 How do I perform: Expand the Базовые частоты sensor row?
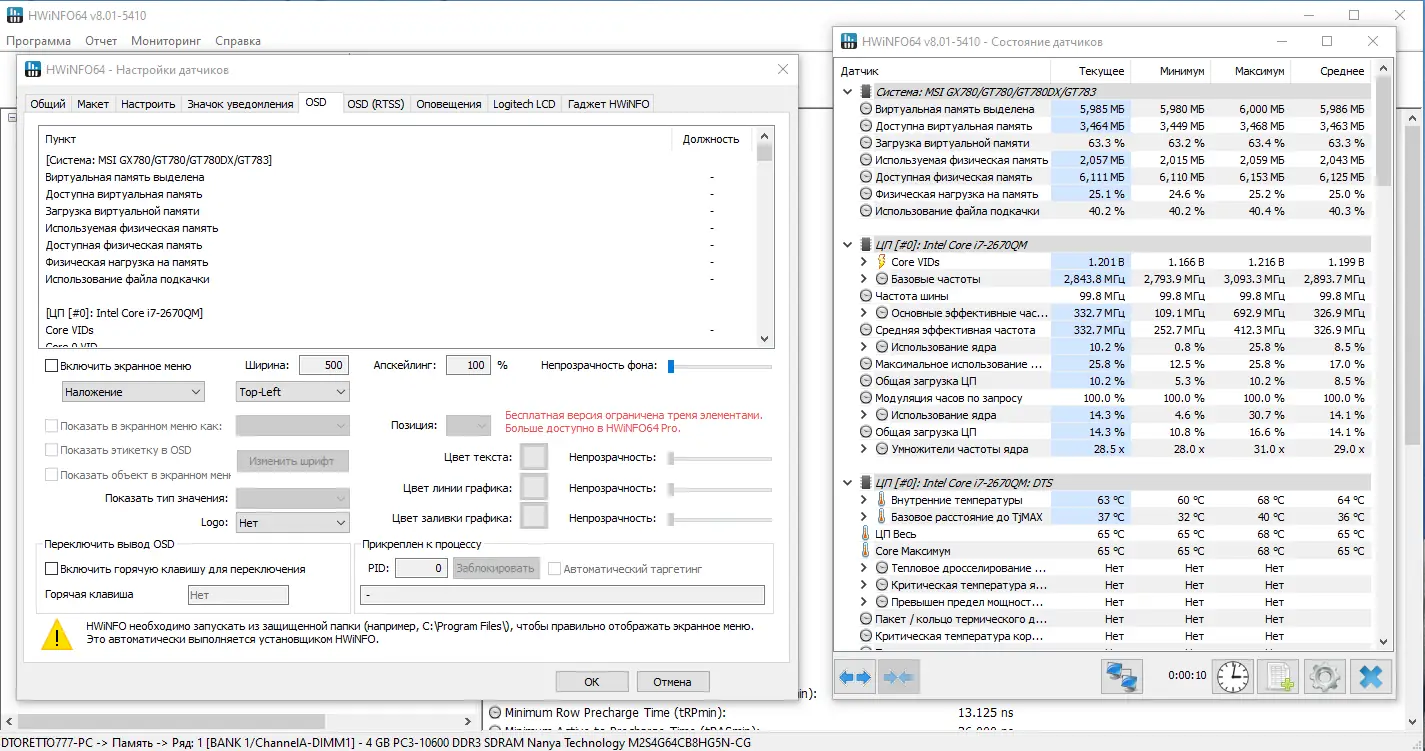coord(864,279)
